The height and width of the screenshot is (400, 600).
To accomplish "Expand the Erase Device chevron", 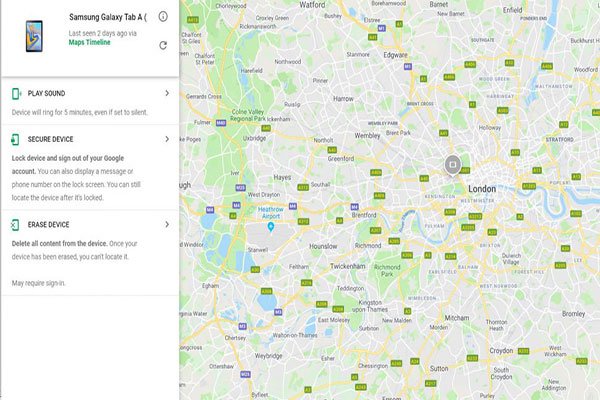I will (x=167, y=224).
